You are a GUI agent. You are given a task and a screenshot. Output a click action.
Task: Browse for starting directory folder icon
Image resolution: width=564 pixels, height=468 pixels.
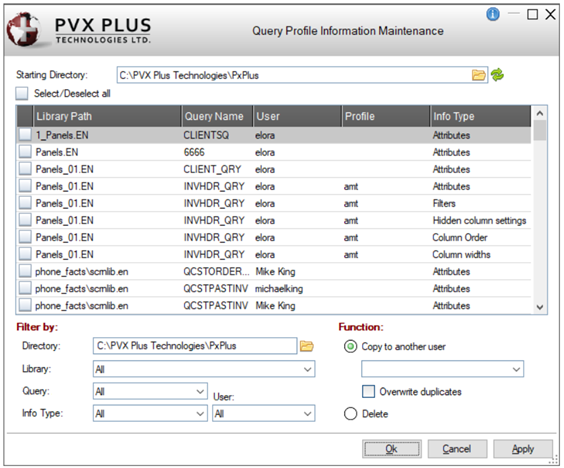pyautogui.click(x=478, y=75)
